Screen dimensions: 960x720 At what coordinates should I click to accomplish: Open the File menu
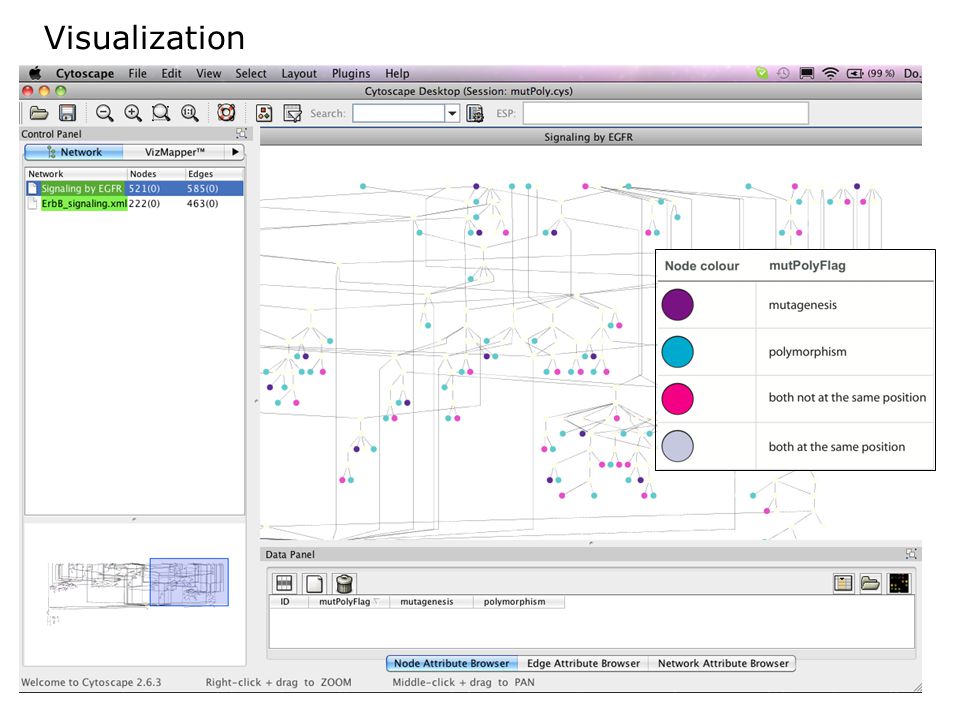[137, 73]
